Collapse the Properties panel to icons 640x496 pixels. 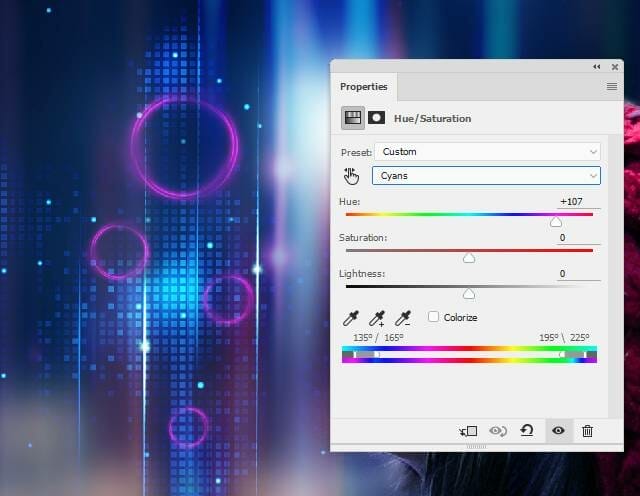pyautogui.click(x=597, y=67)
